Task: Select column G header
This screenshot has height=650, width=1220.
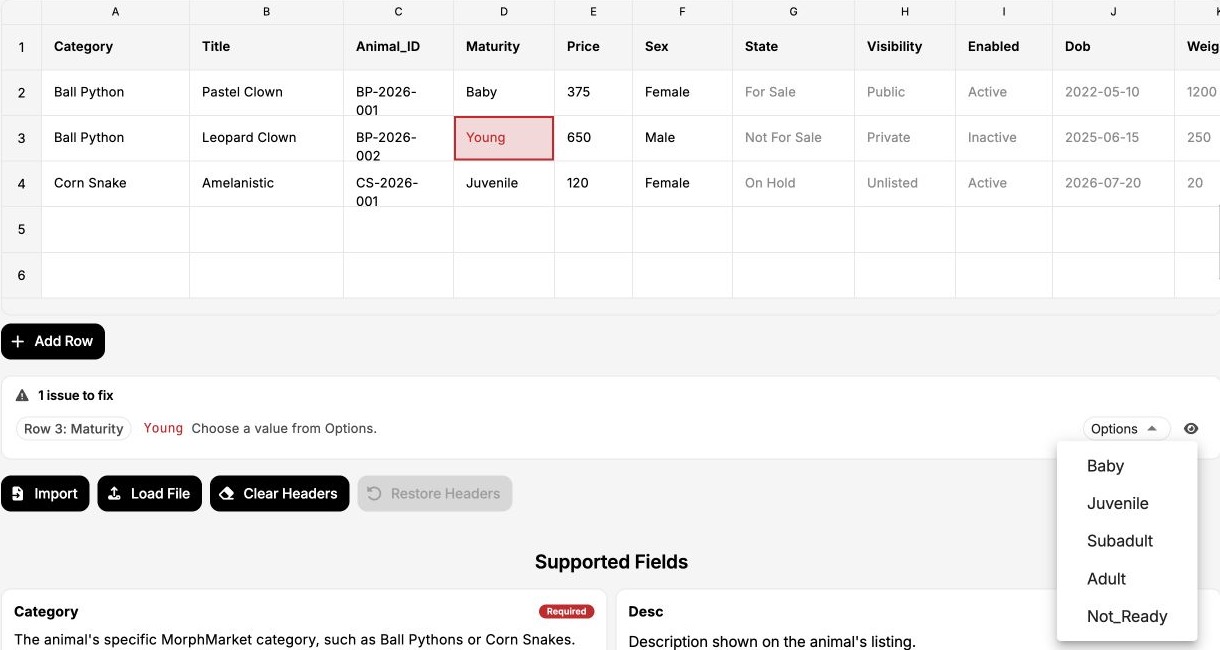Action: pos(793,12)
